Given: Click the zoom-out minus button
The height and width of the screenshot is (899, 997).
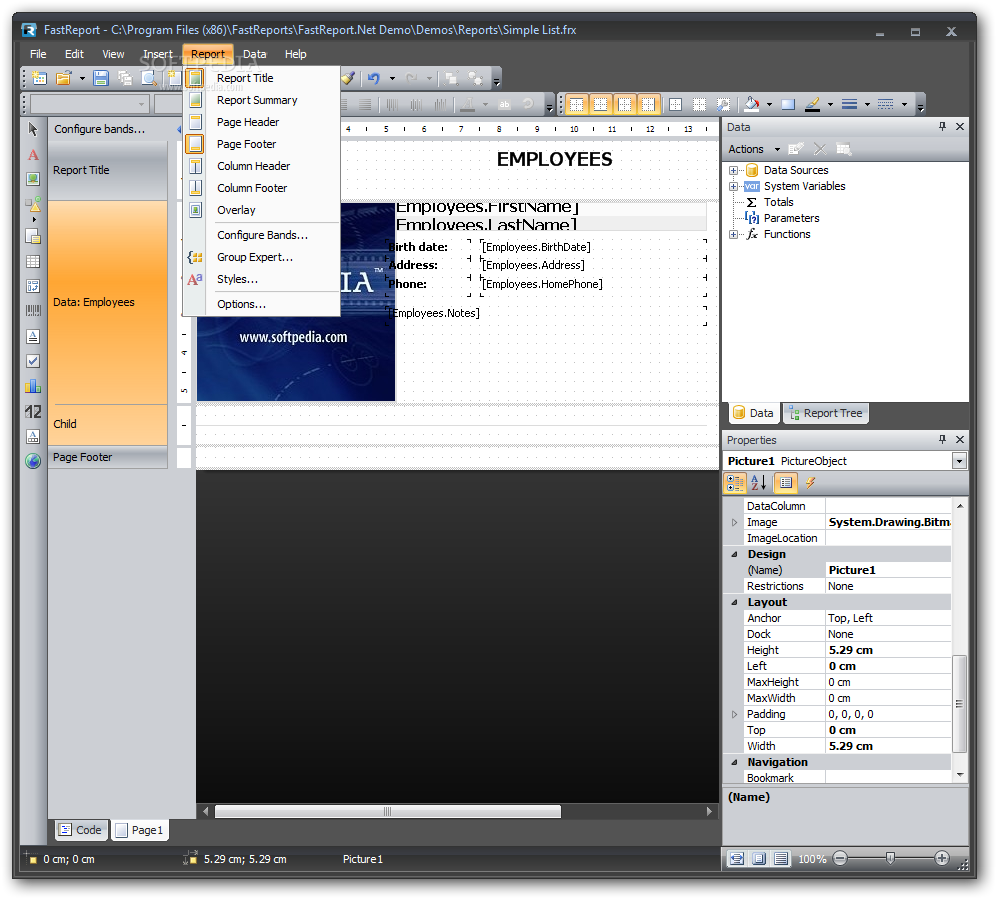Looking at the screenshot, I should (x=840, y=858).
